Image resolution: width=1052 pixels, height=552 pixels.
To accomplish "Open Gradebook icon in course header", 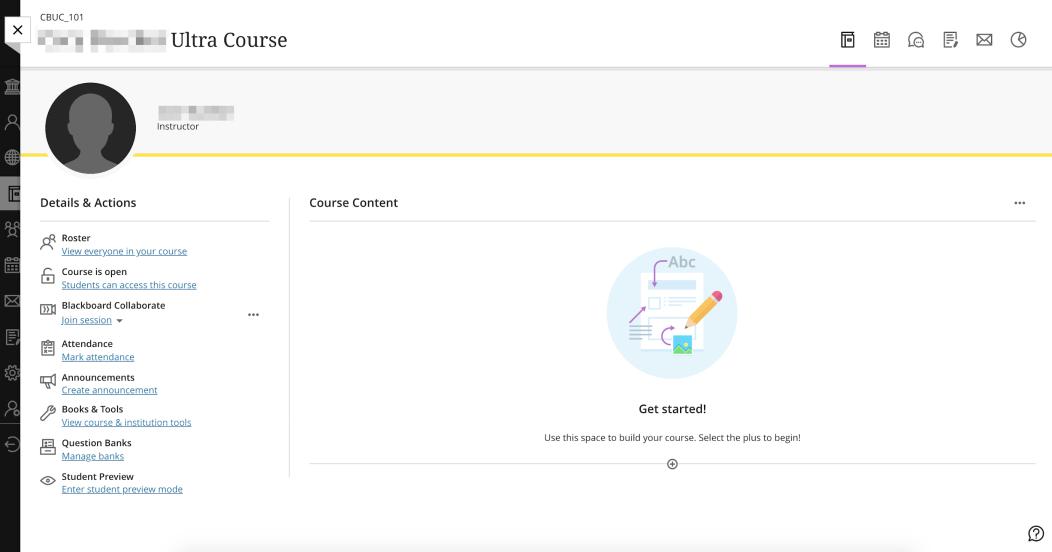I will click(950, 40).
